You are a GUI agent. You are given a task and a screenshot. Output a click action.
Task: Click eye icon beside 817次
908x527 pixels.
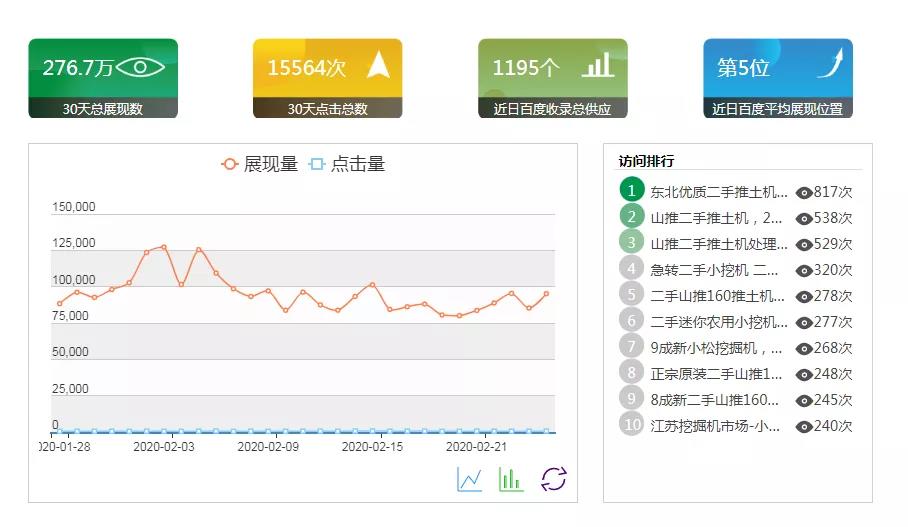click(x=804, y=193)
